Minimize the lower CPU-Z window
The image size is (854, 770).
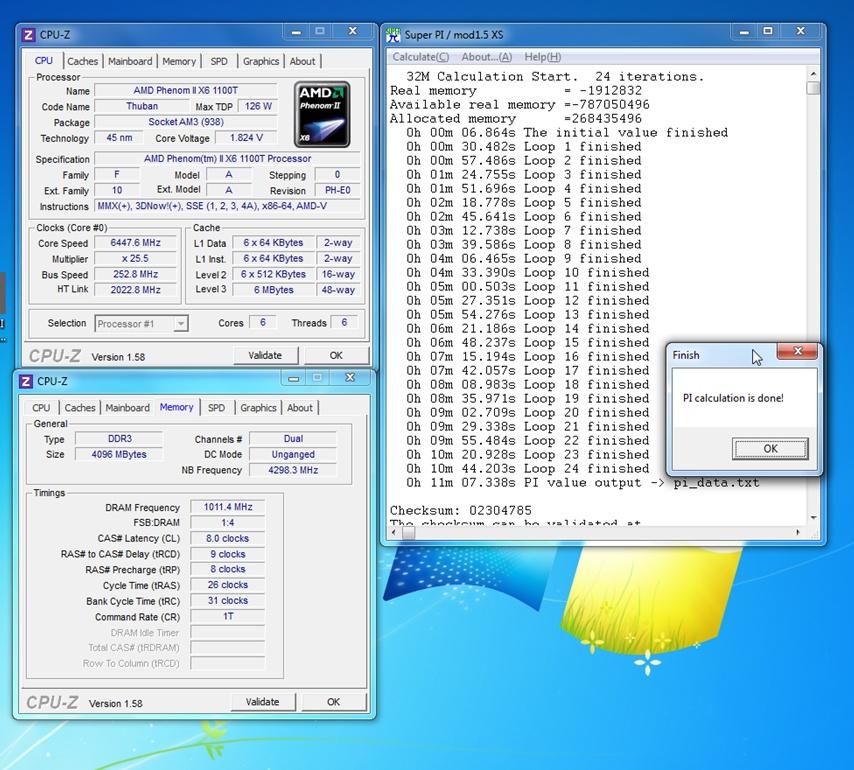(294, 378)
